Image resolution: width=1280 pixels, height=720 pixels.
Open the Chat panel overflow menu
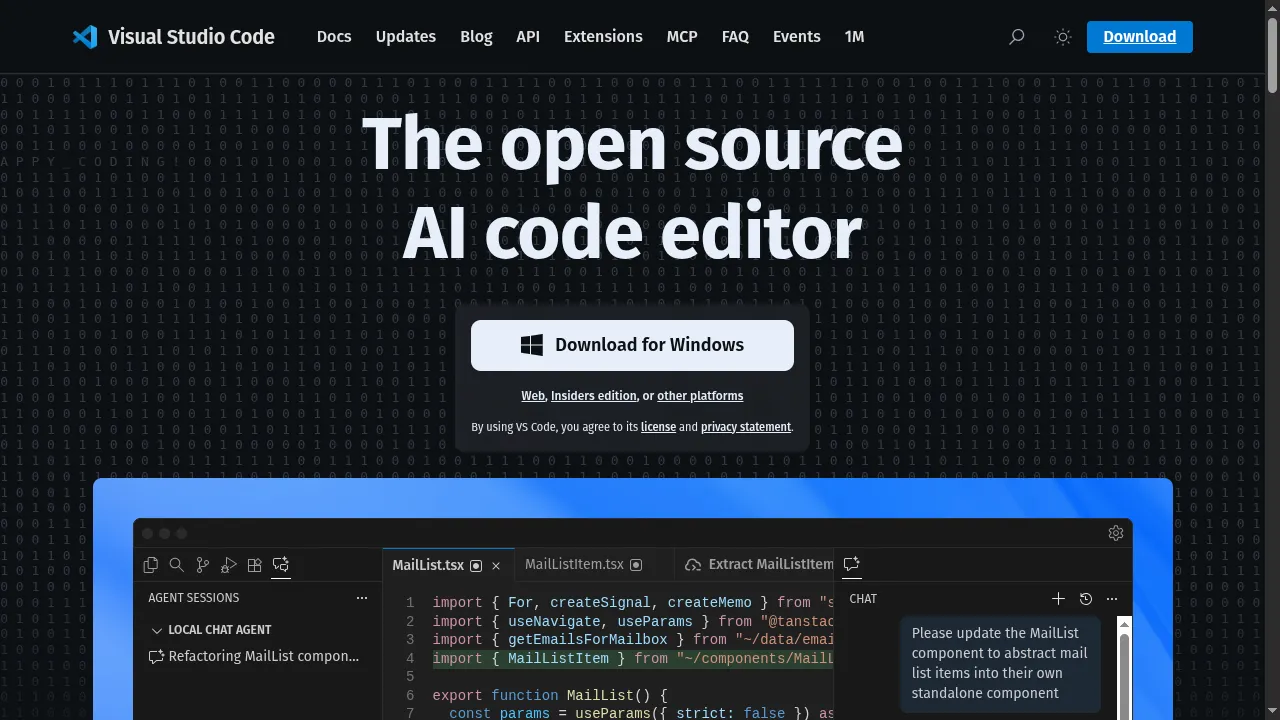click(x=1112, y=599)
